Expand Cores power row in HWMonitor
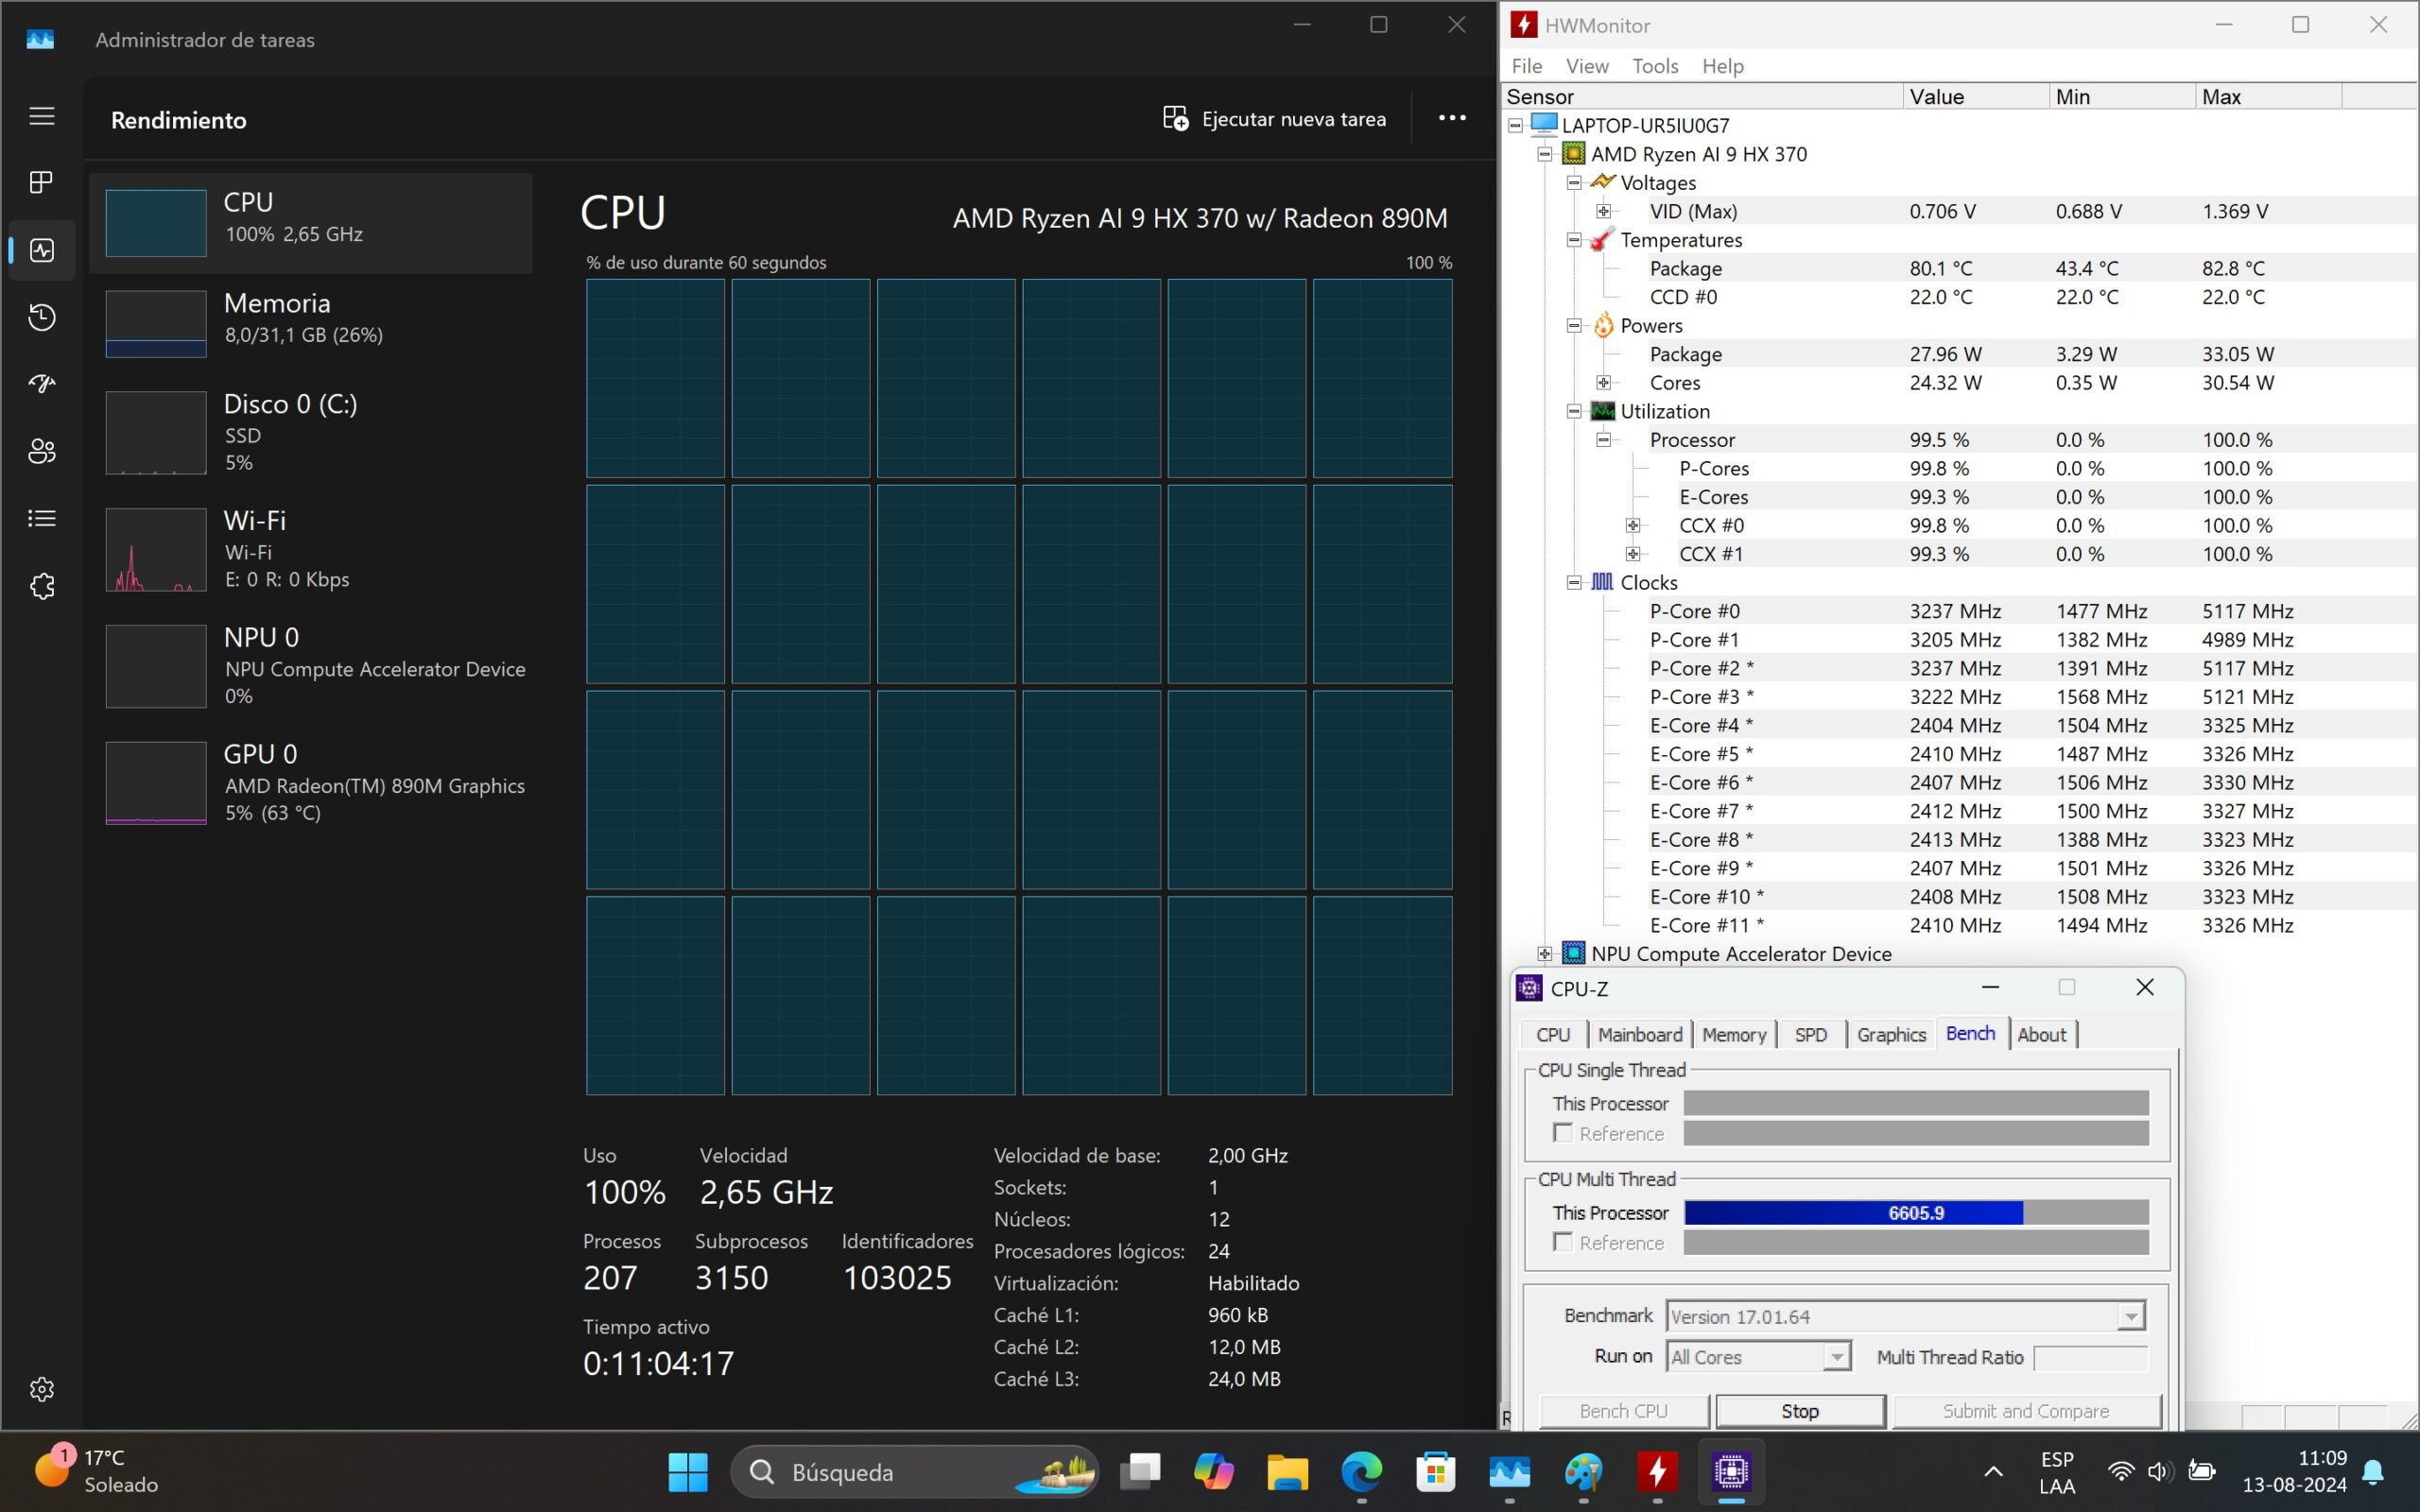Viewport: 2420px width, 1512px height. (x=1603, y=382)
